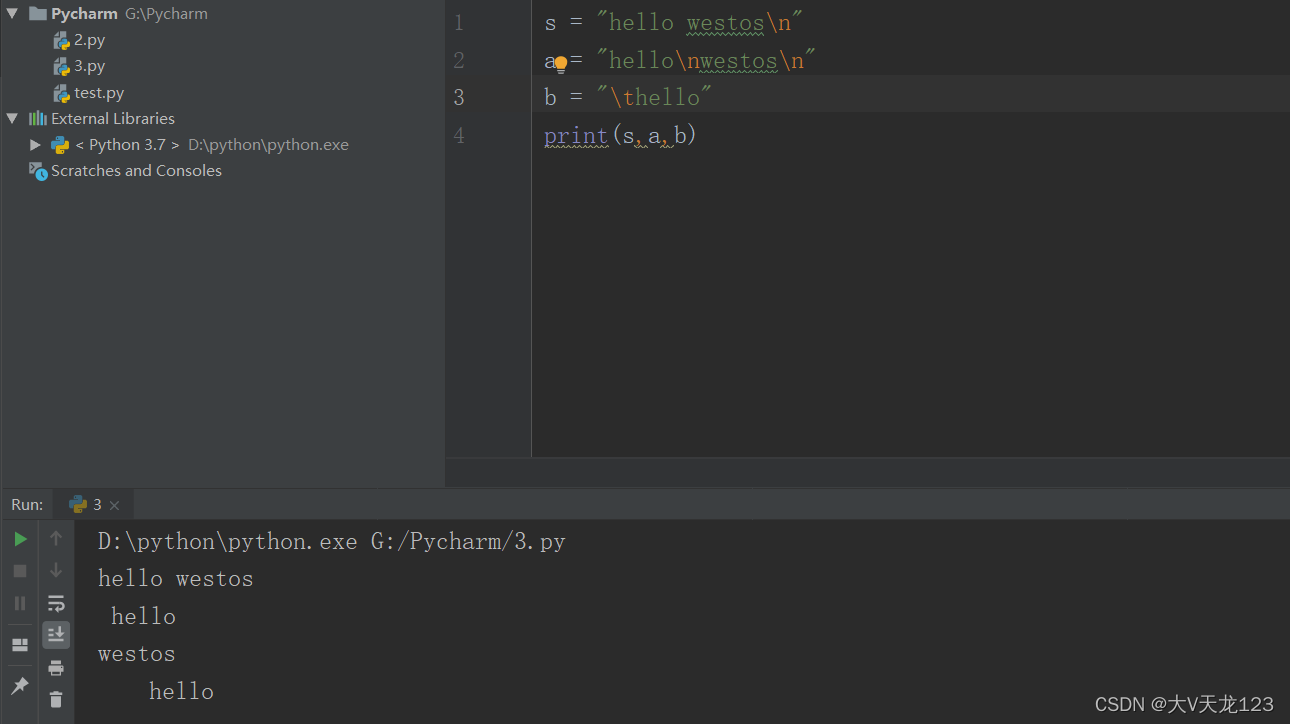The height and width of the screenshot is (724, 1290).
Task: Click the string "hello westos\n" on line 1
Action: click(700, 22)
